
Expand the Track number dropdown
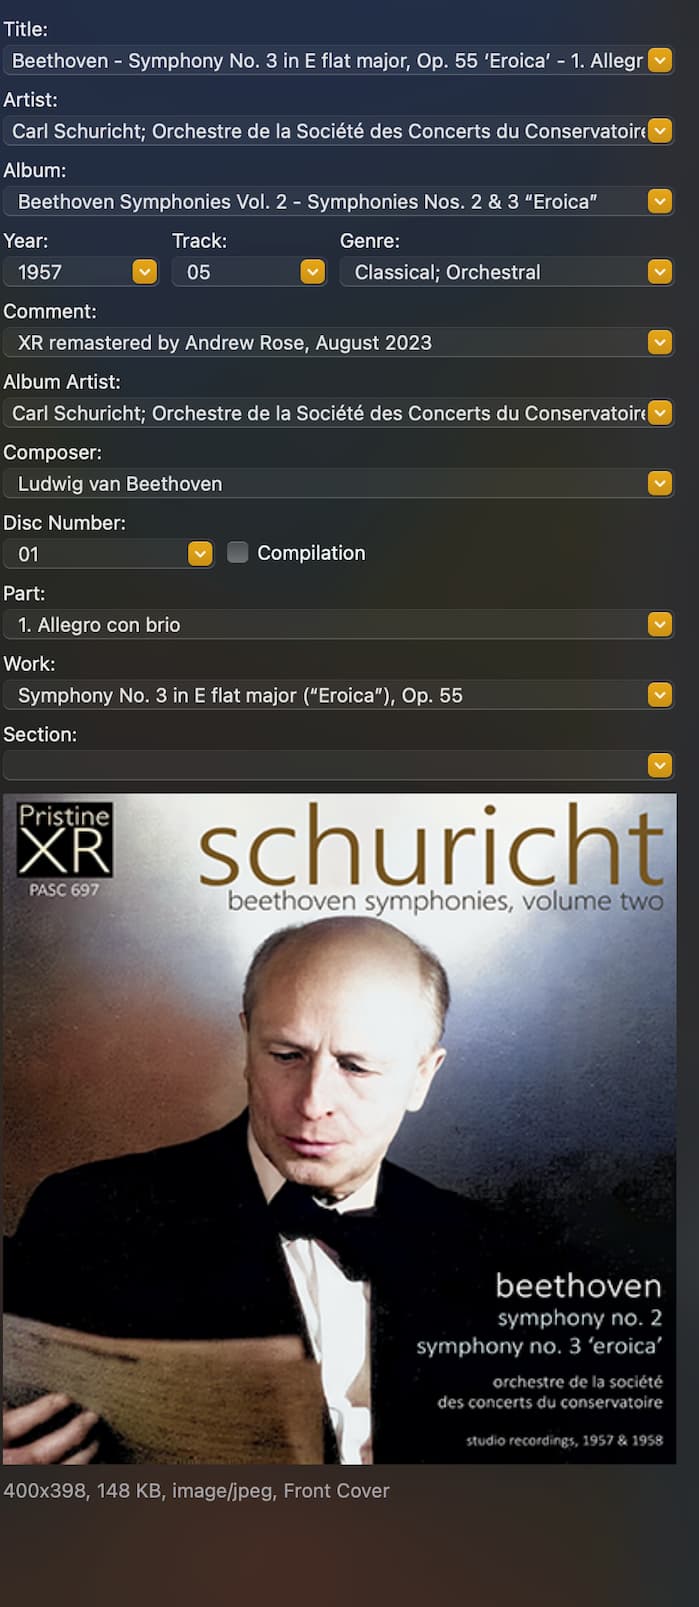[x=313, y=272]
